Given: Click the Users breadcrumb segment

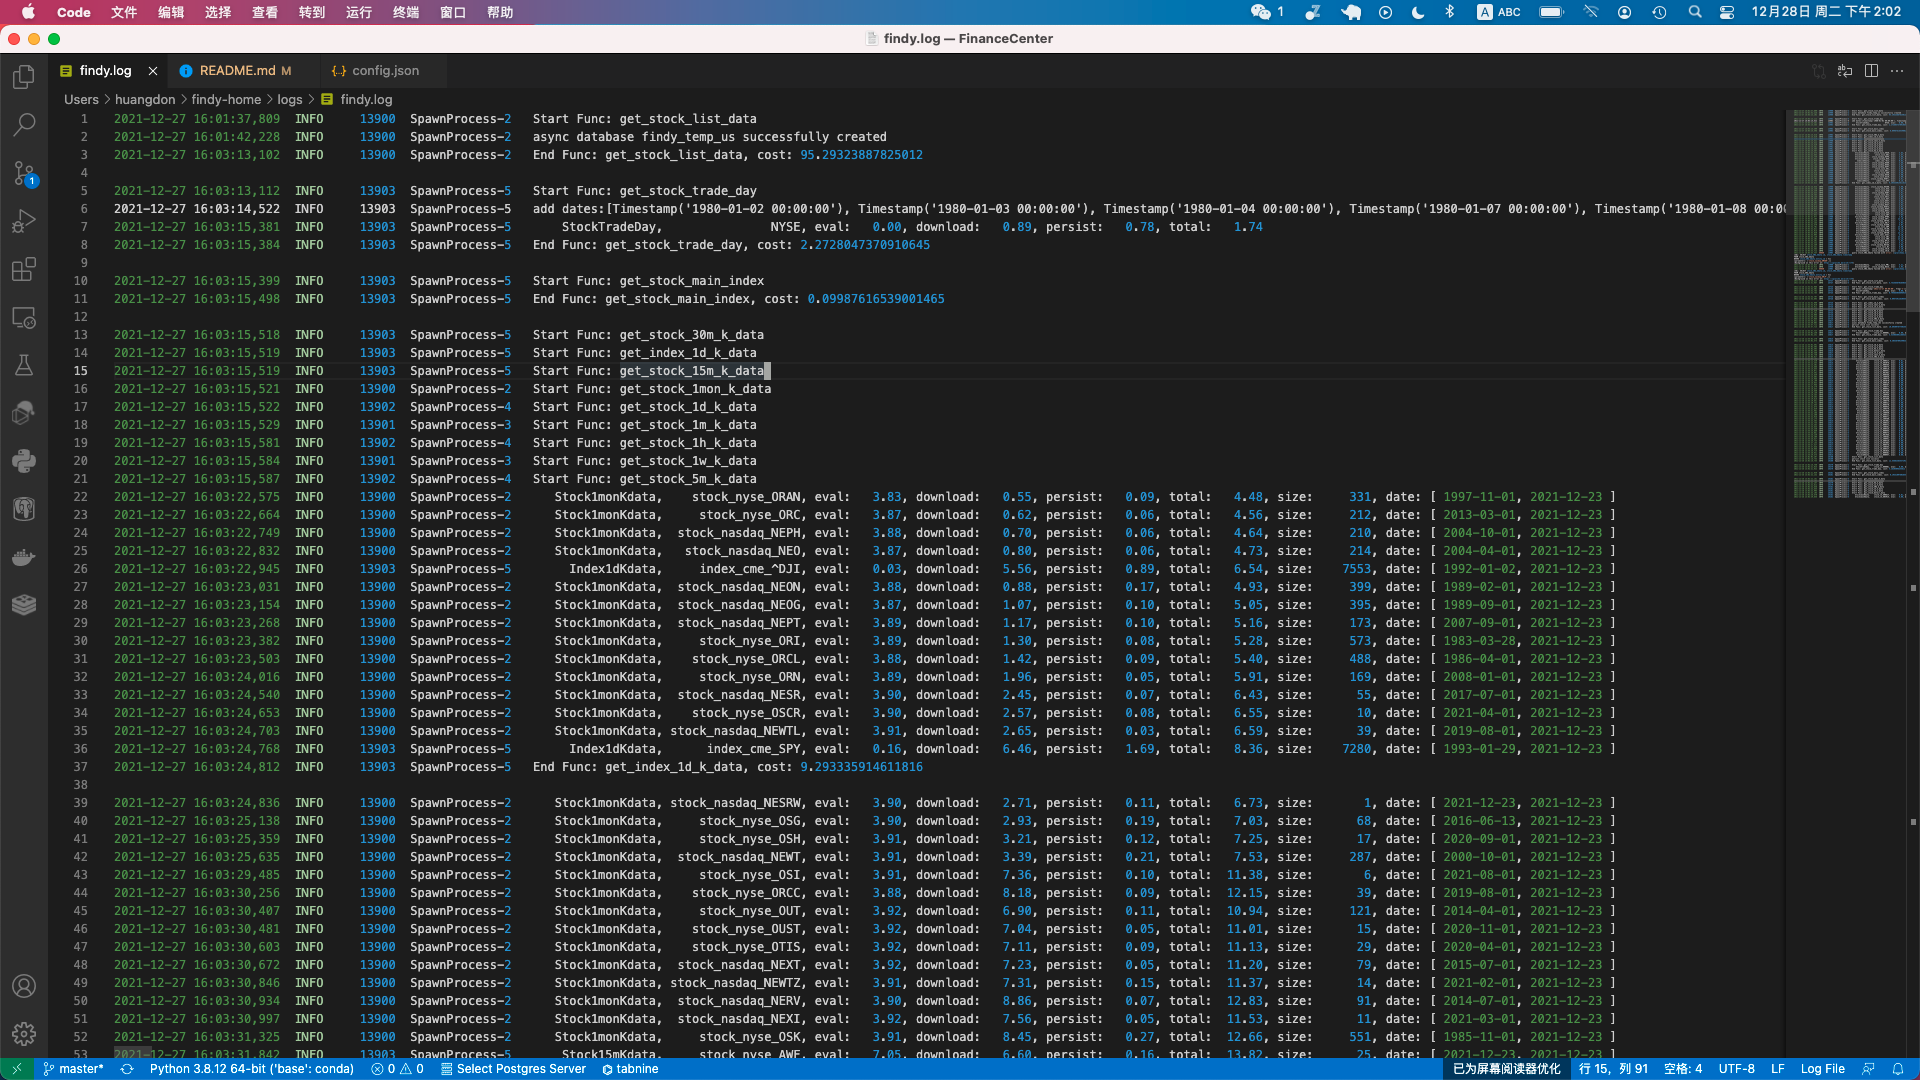Looking at the screenshot, I should coord(81,100).
